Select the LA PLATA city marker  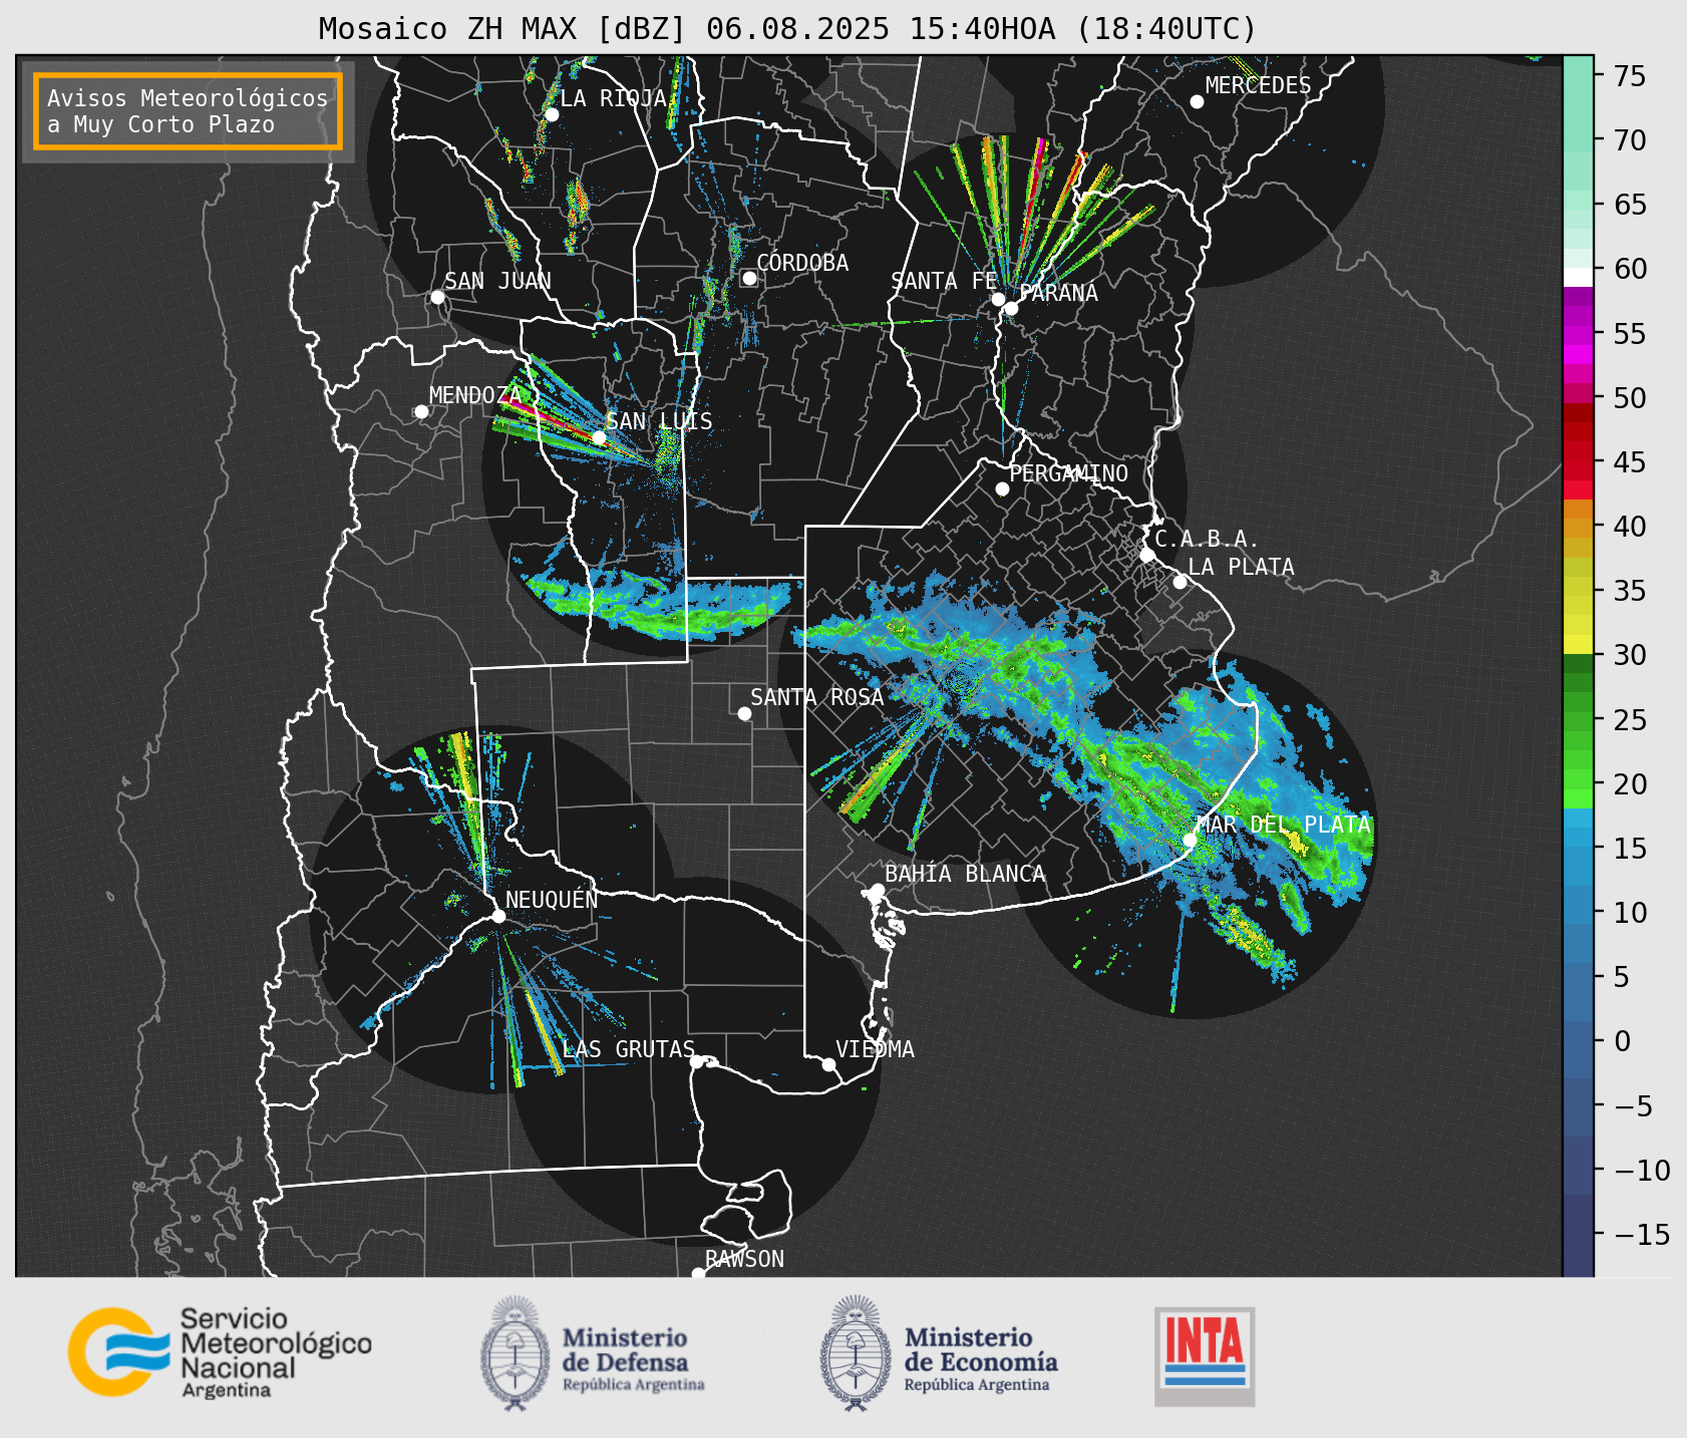tap(1180, 582)
